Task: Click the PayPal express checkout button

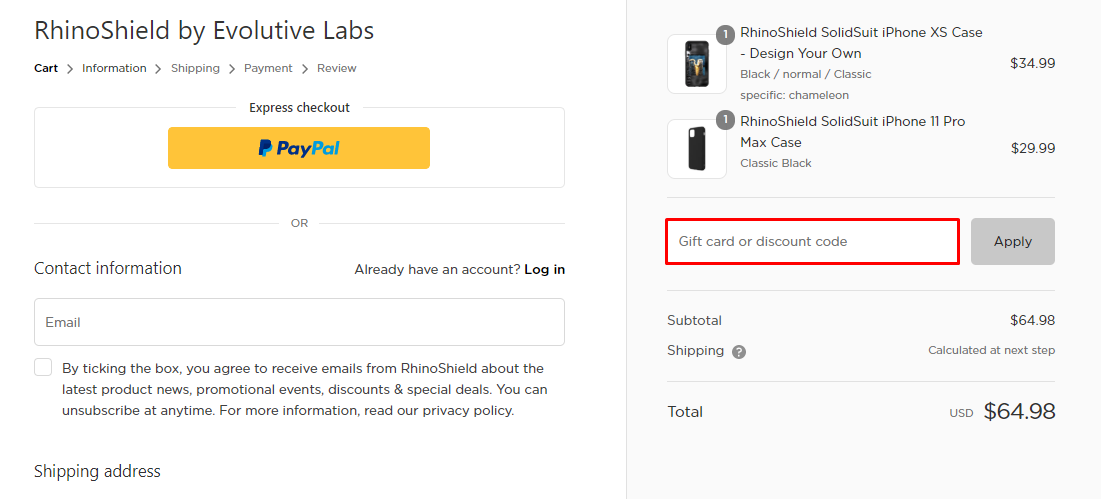Action: (298, 148)
